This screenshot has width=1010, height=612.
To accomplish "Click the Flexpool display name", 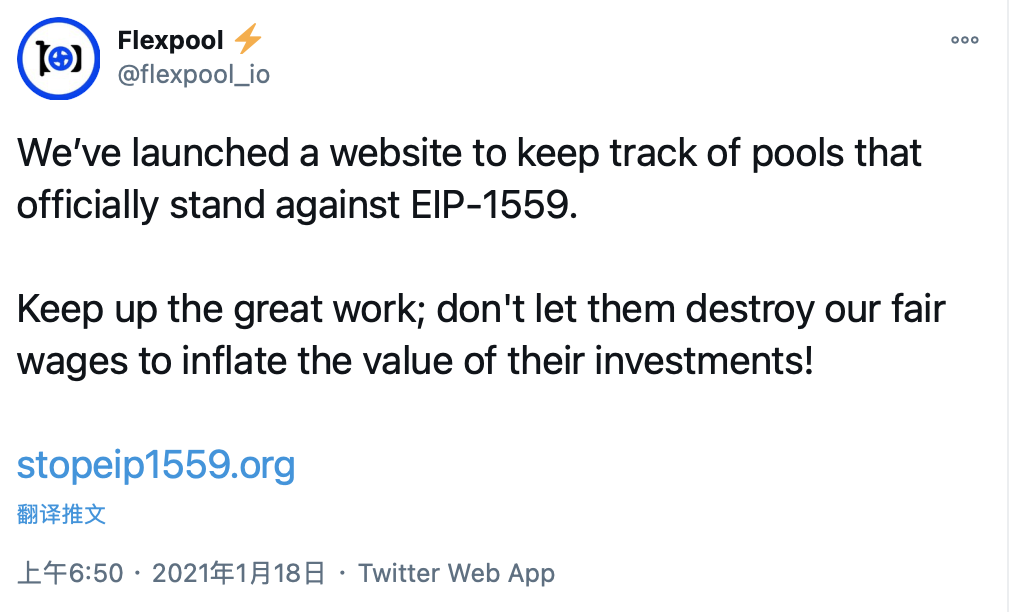I will pyautogui.click(x=171, y=40).
